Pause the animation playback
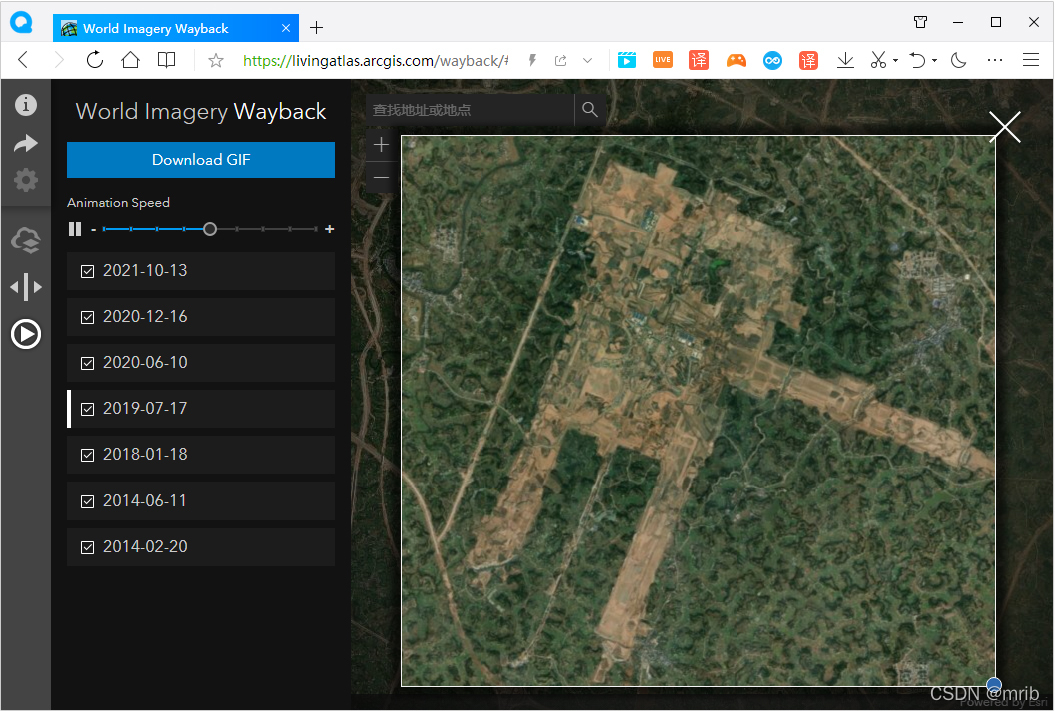 75,229
